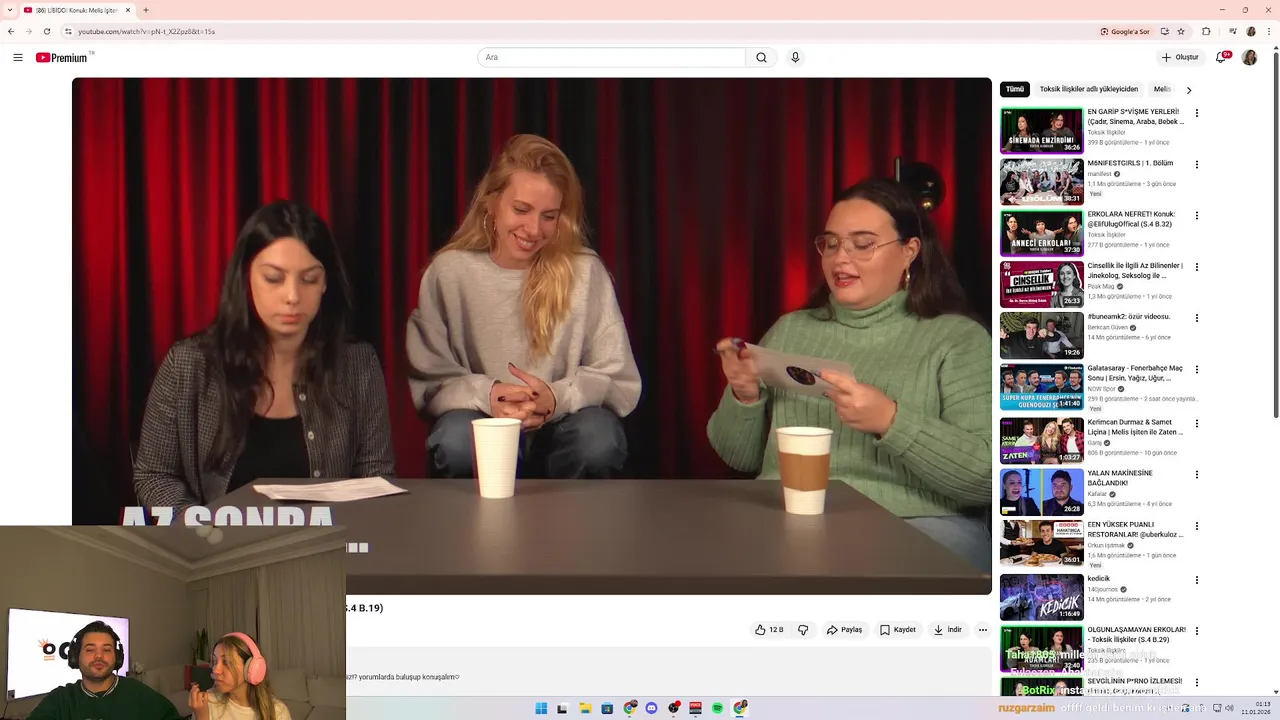Open EN GARİP S*VİŞME YERLERİ video title

[x=1136, y=117]
